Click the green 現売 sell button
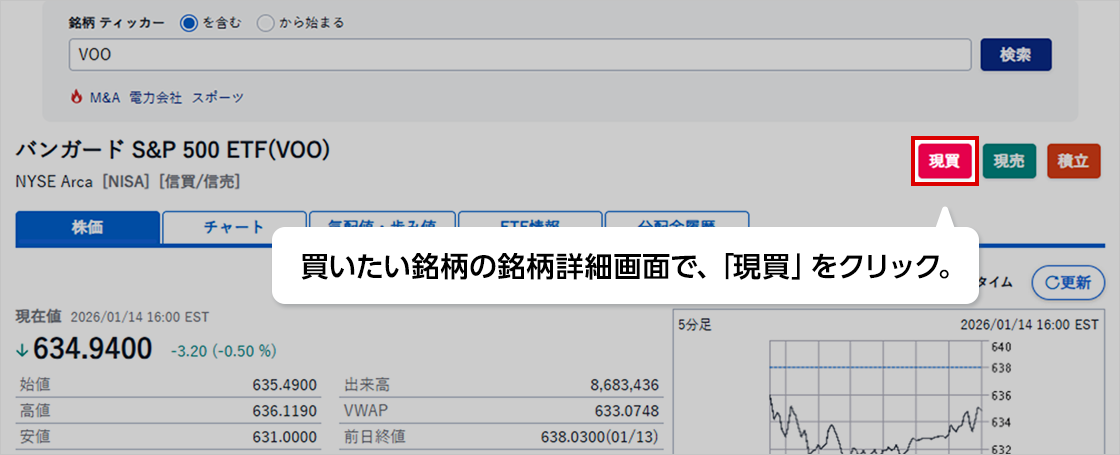 click(1009, 161)
